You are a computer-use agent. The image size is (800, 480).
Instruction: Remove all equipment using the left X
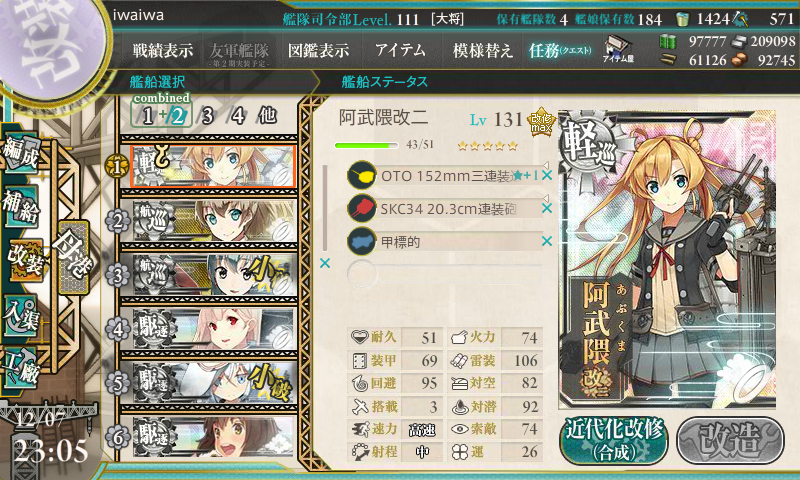[x=324, y=263]
